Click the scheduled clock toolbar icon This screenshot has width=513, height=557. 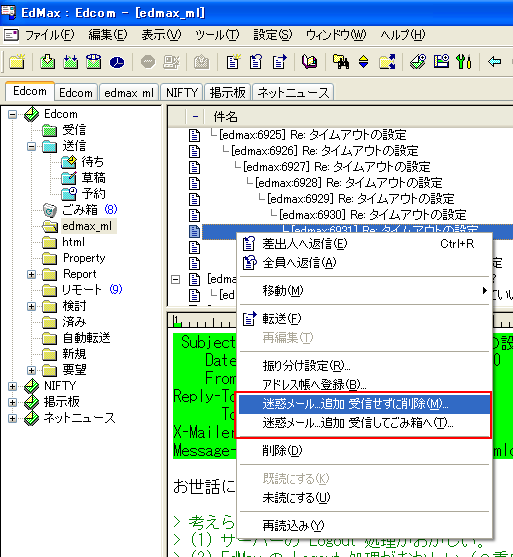(117, 62)
